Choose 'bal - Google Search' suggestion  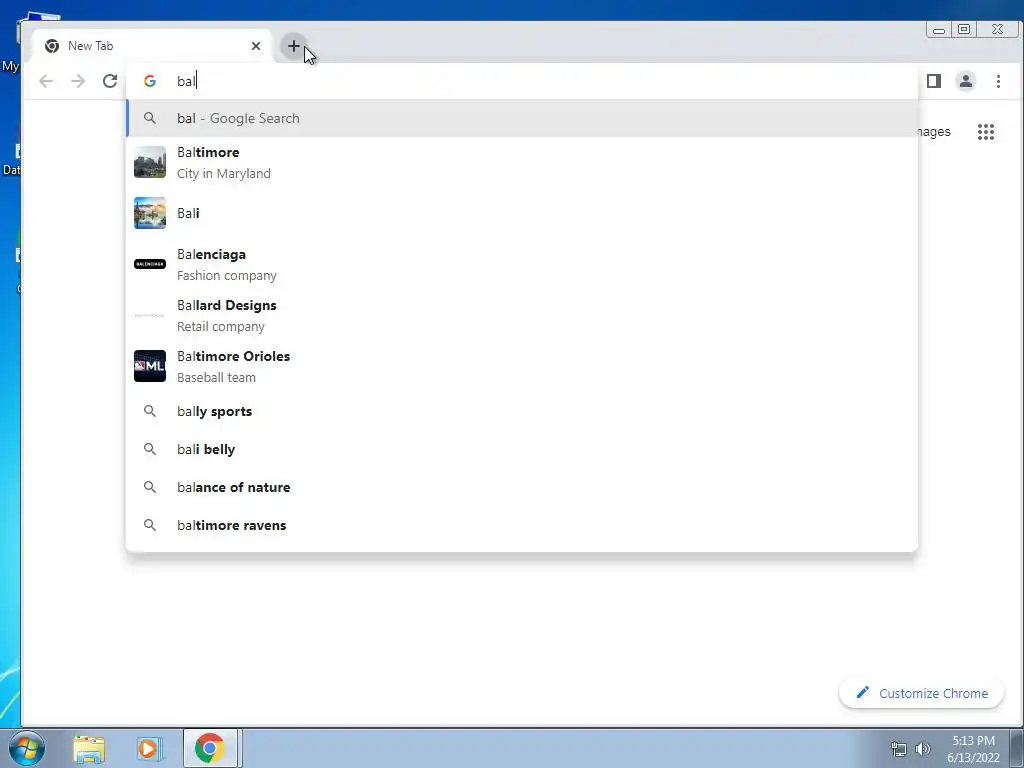click(x=522, y=118)
